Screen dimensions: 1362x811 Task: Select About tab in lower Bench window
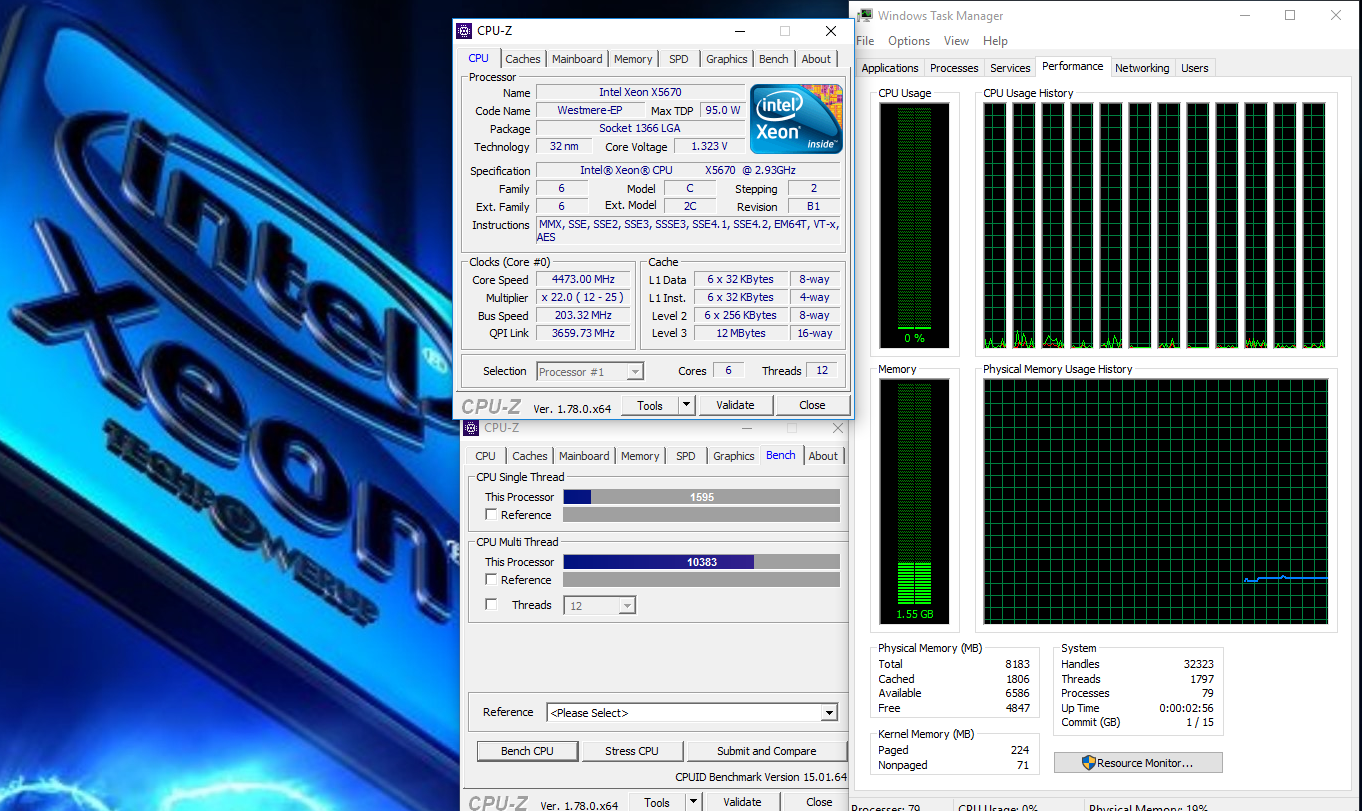click(823, 456)
